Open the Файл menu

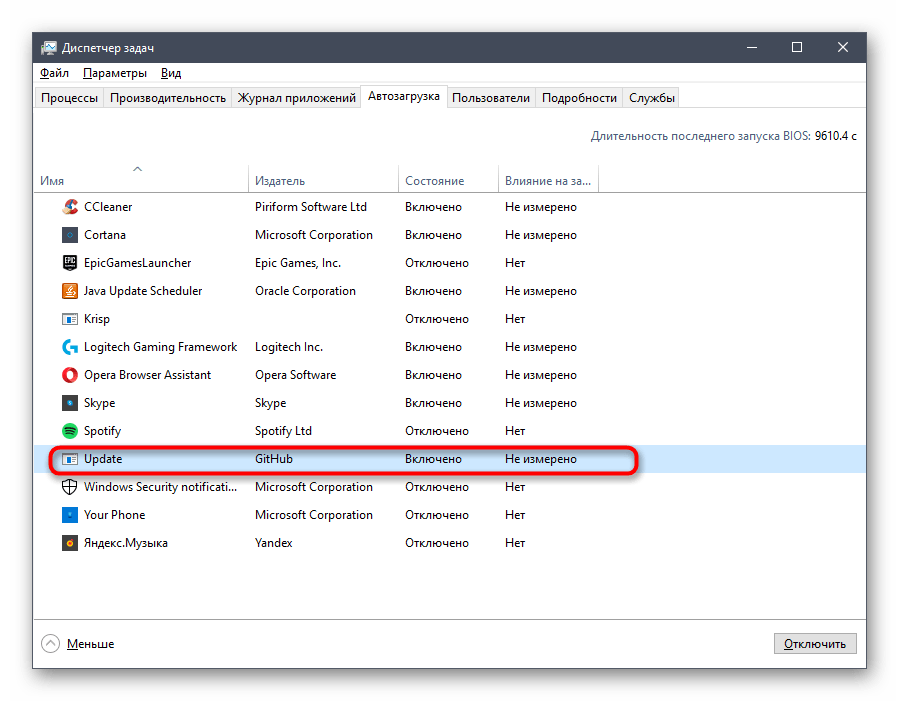54,73
